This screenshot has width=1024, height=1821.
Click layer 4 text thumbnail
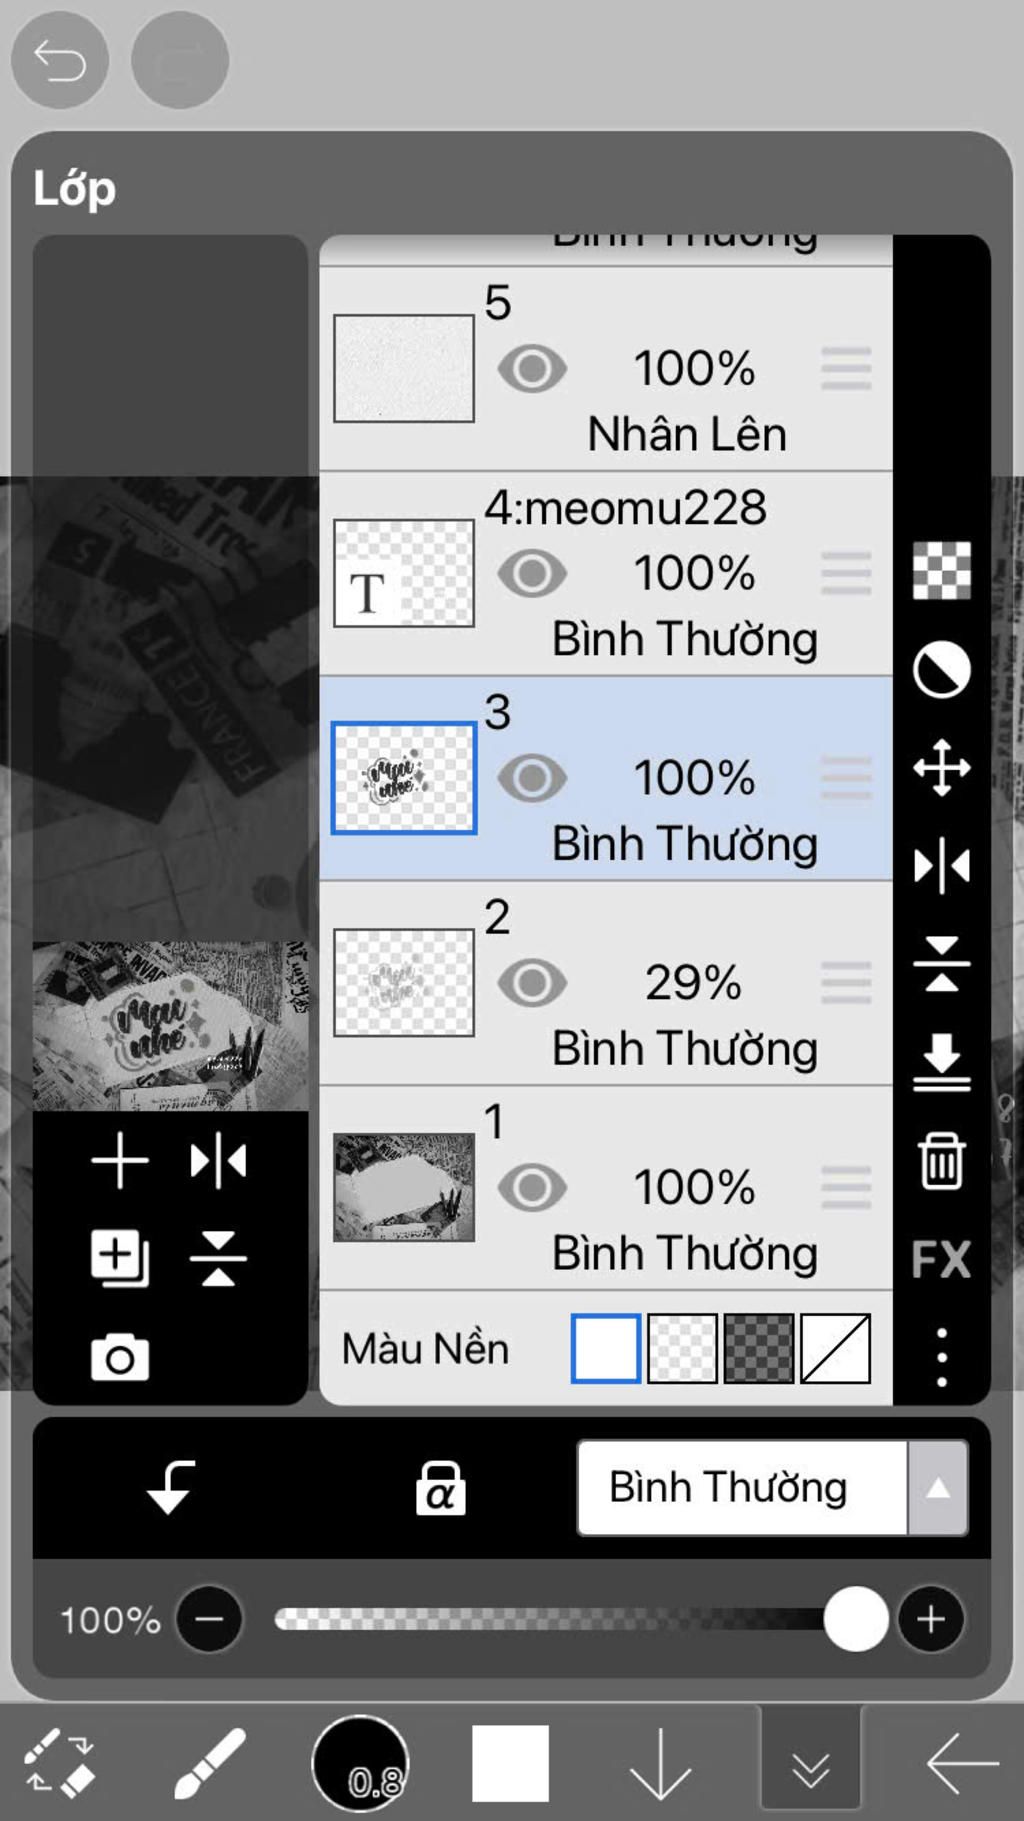click(x=404, y=573)
